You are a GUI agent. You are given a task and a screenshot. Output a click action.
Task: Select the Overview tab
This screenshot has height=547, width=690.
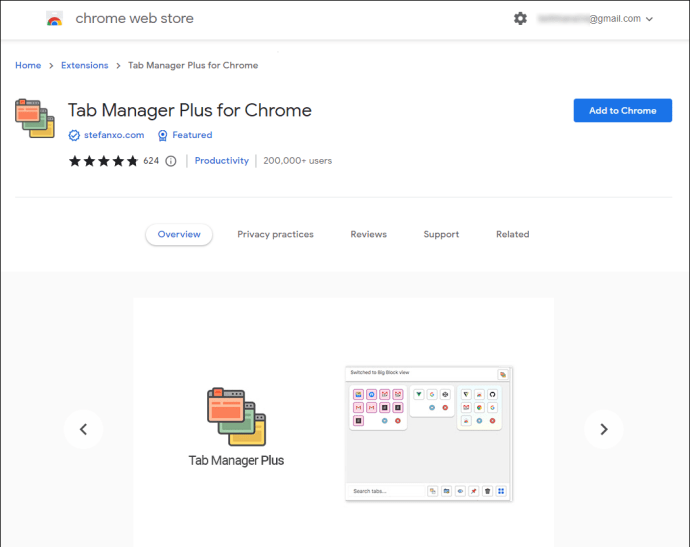click(x=179, y=235)
